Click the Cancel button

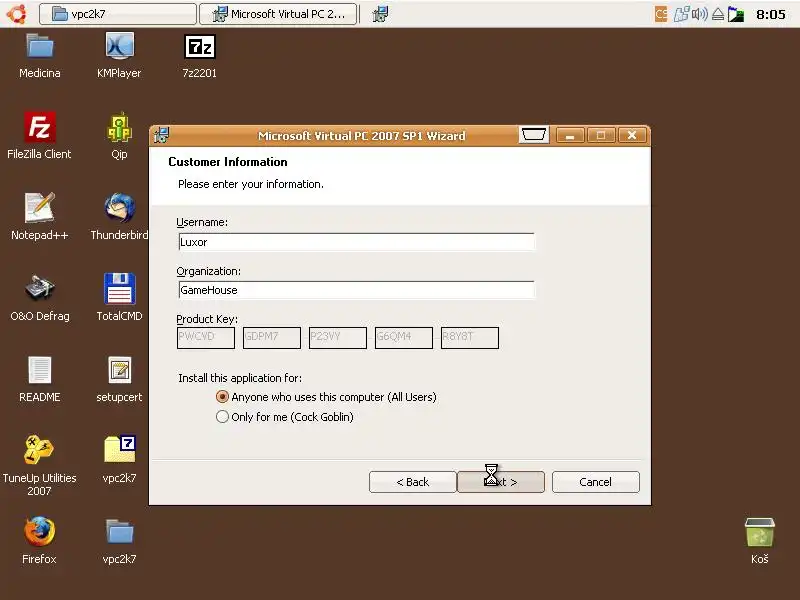tap(595, 482)
